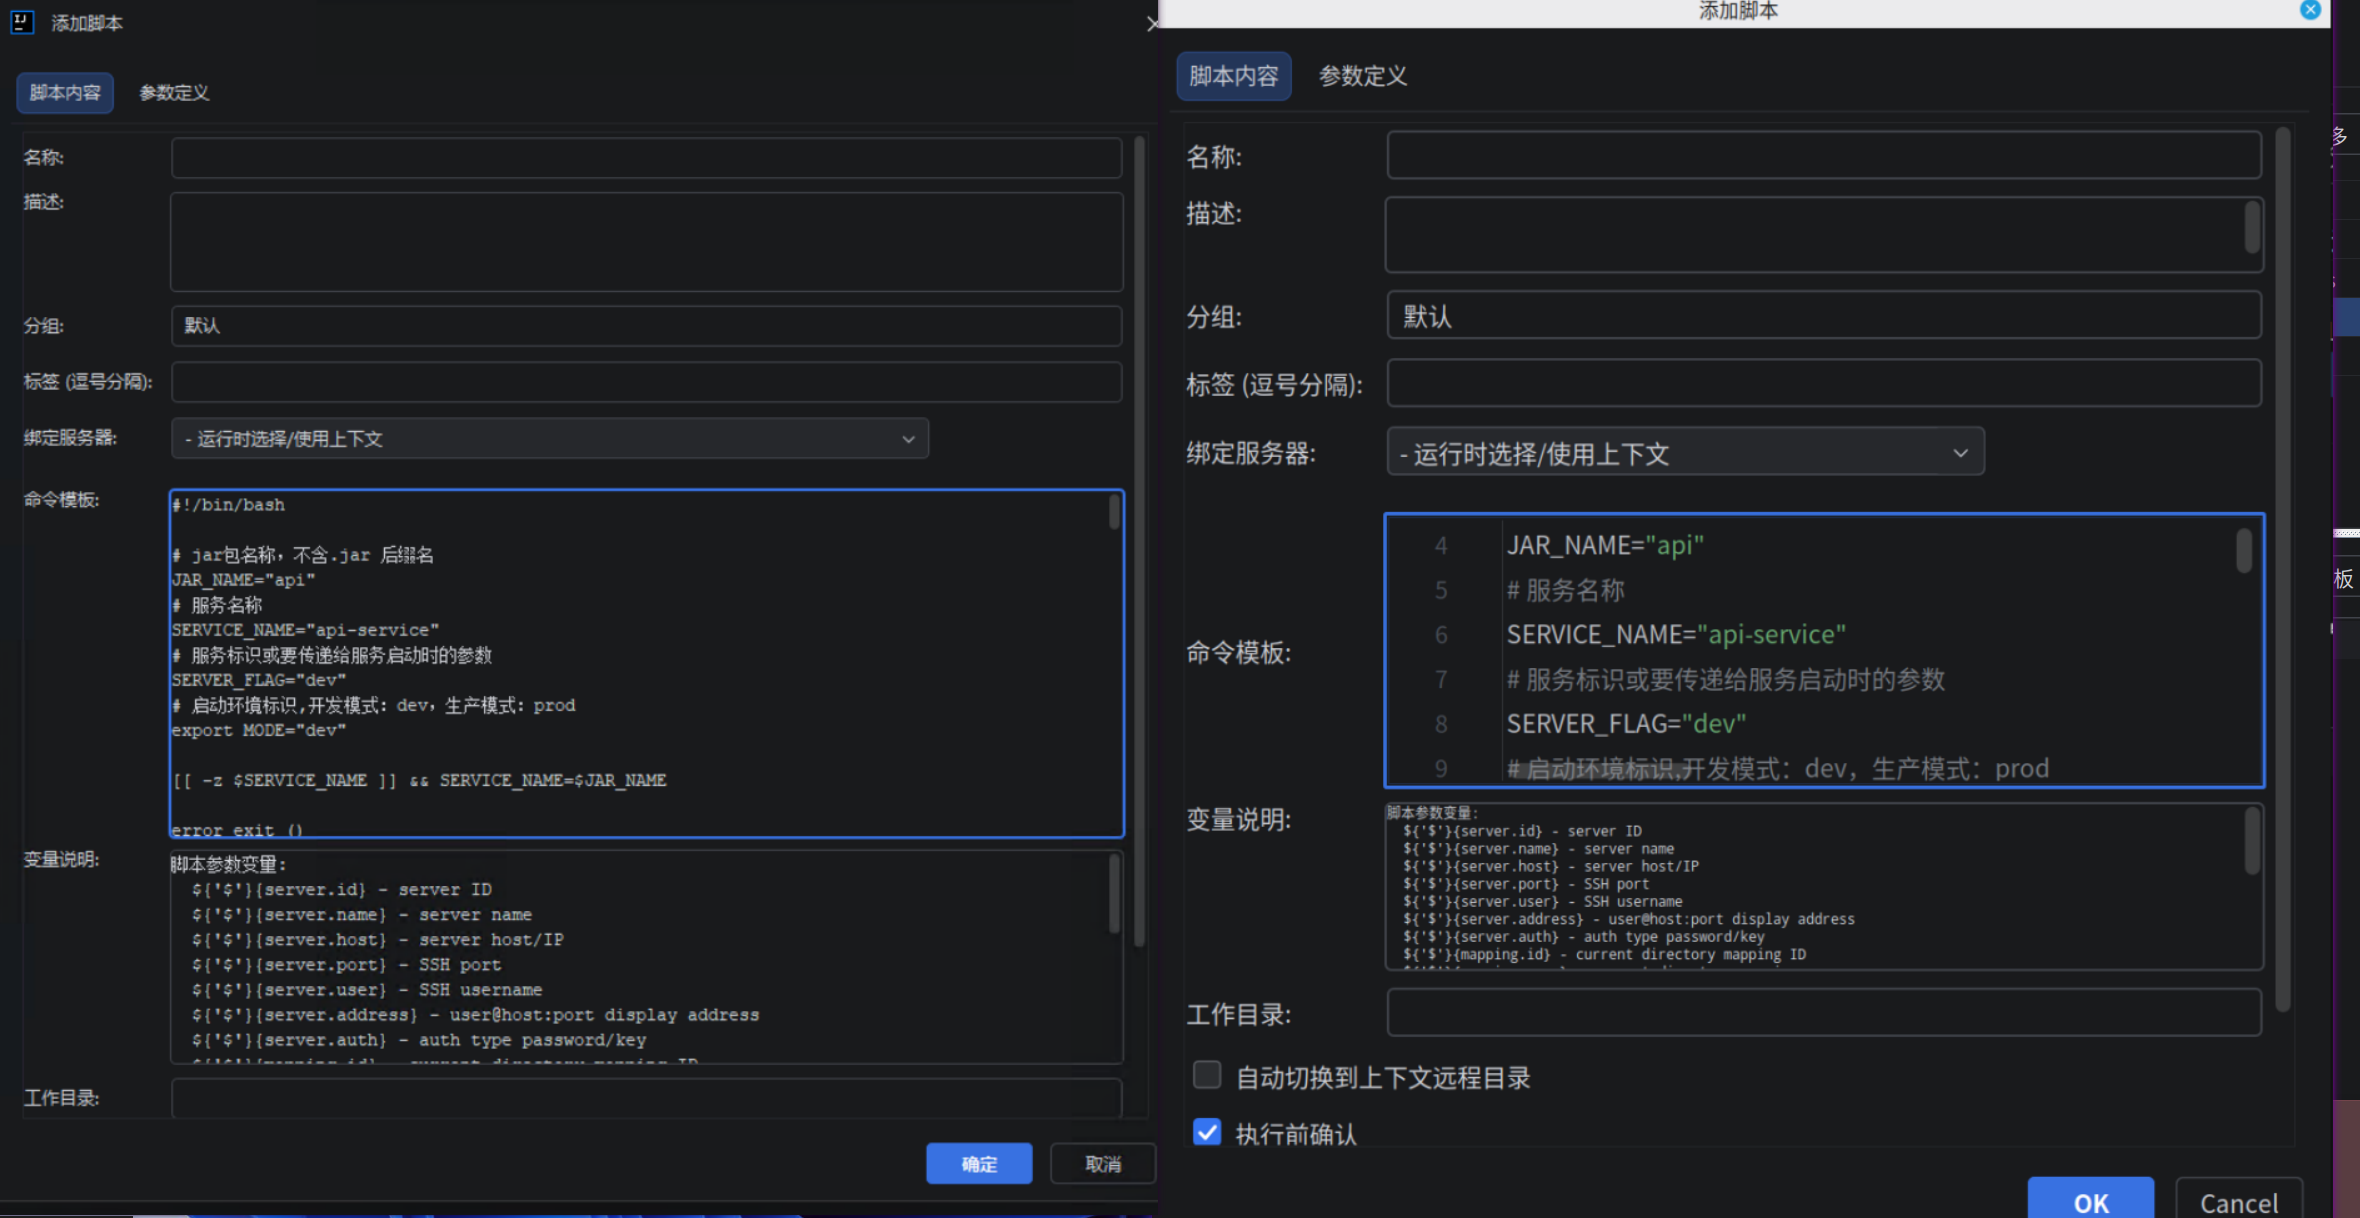Click the 分组 field showing 默认 in left dialog
The height and width of the screenshot is (1218, 2360).
click(x=646, y=326)
